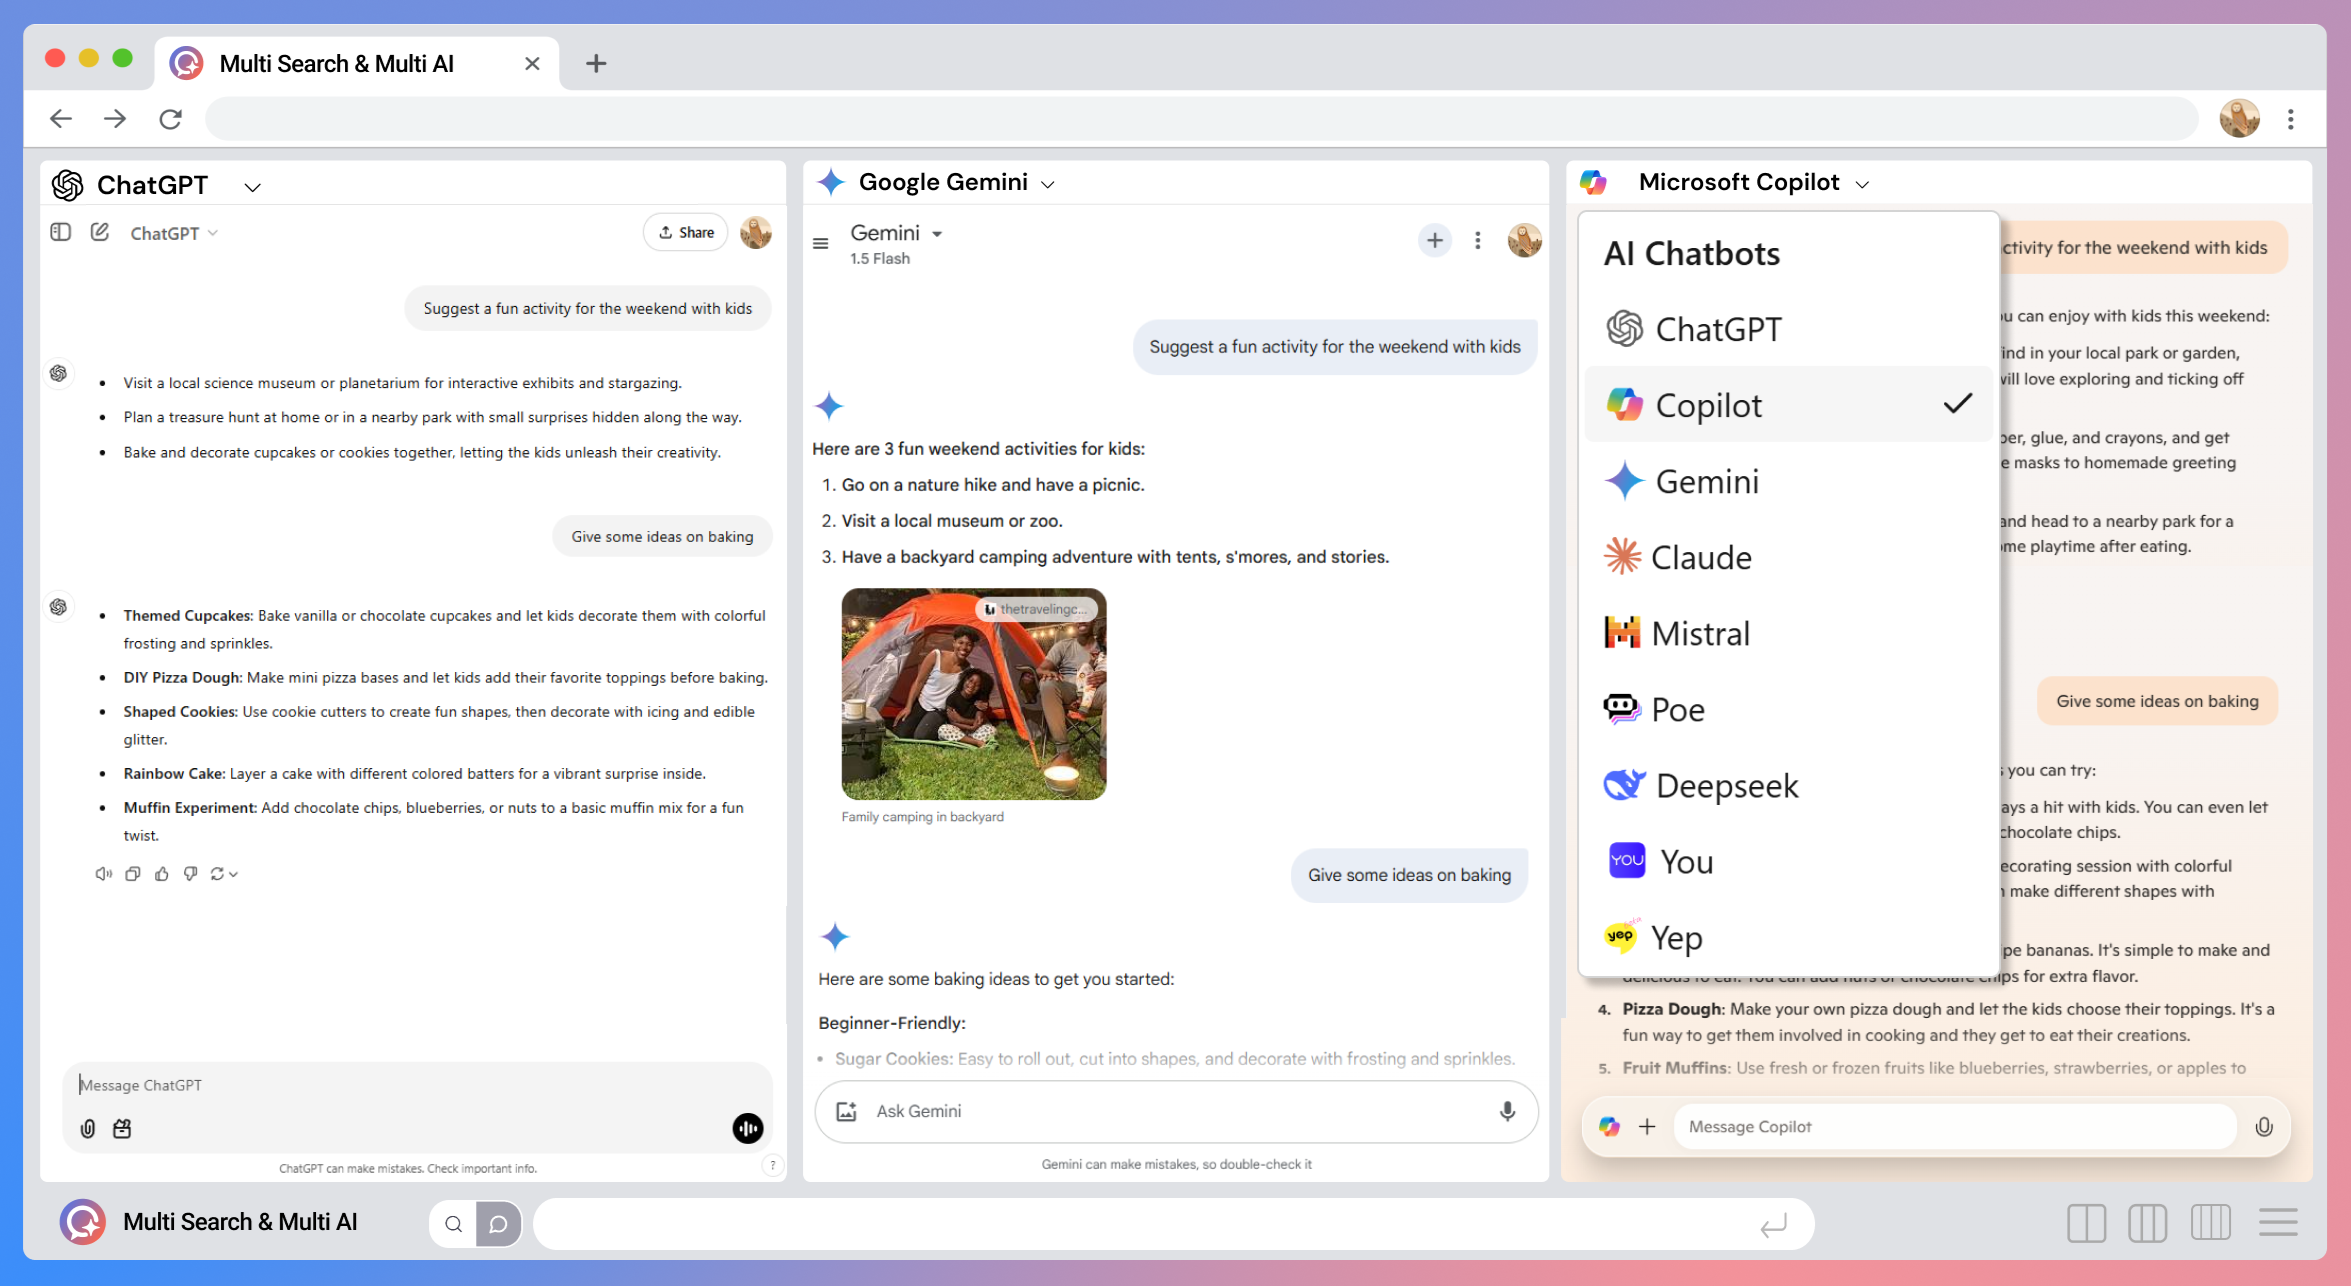Choose Deepseek in the chatbot menu
This screenshot has height=1286, width=2351.
pos(1726,785)
